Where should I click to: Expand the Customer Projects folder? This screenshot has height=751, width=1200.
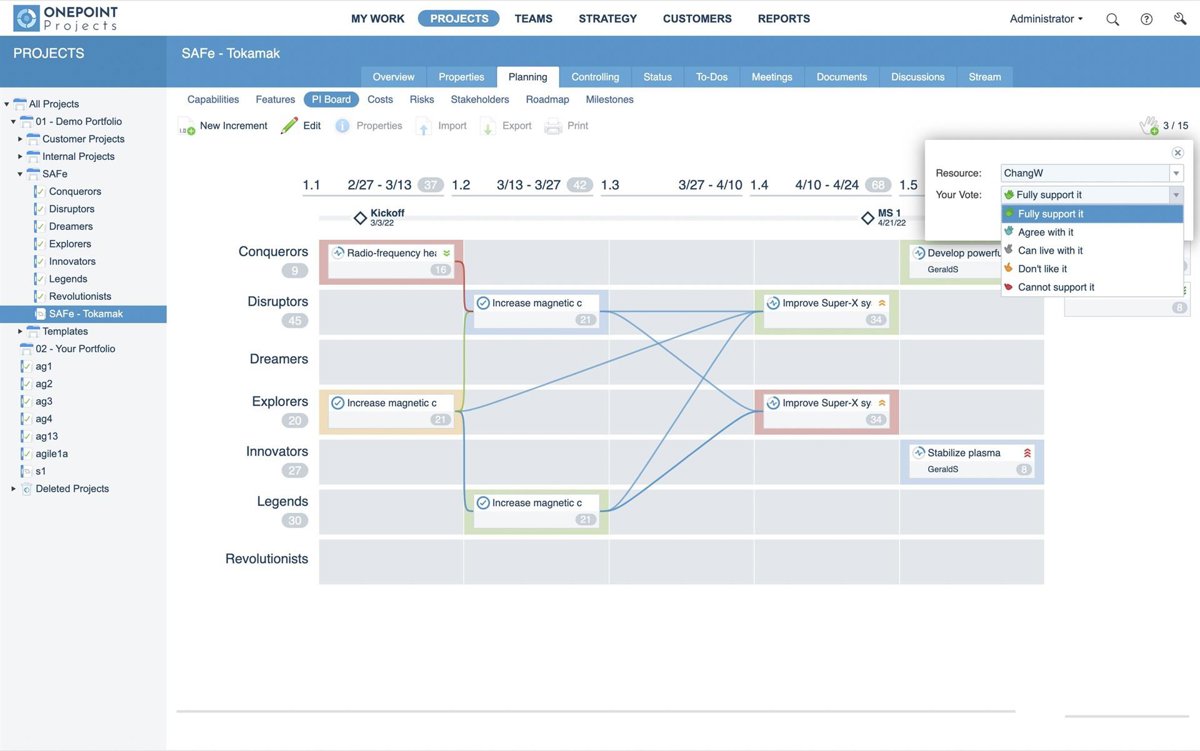[x=20, y=139]
